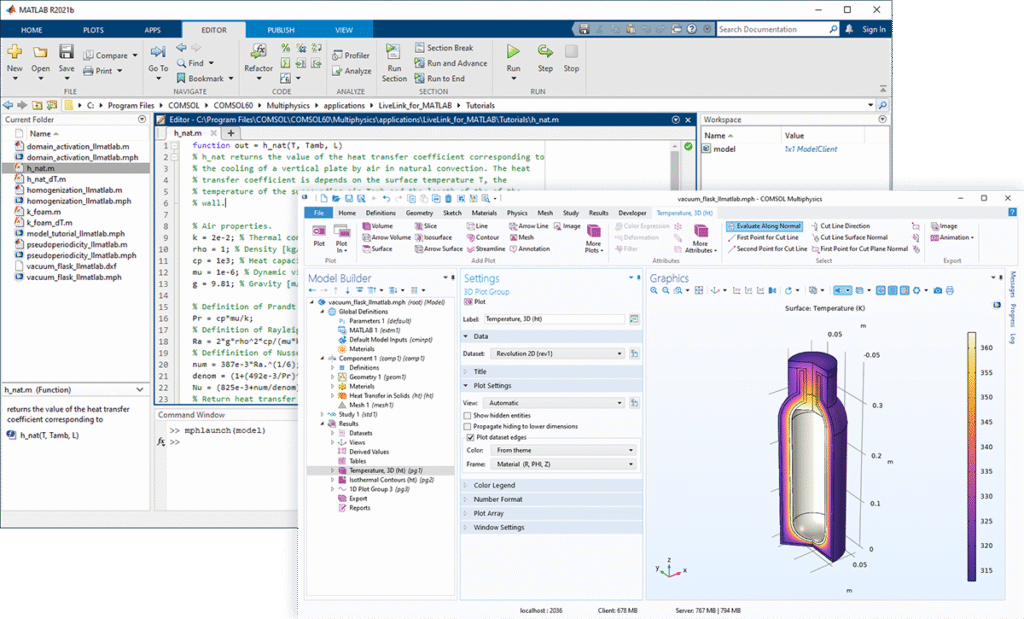Click Zoom In in Graphics toolbar
Screen dimensions: 1024x619
pos(654,291)
